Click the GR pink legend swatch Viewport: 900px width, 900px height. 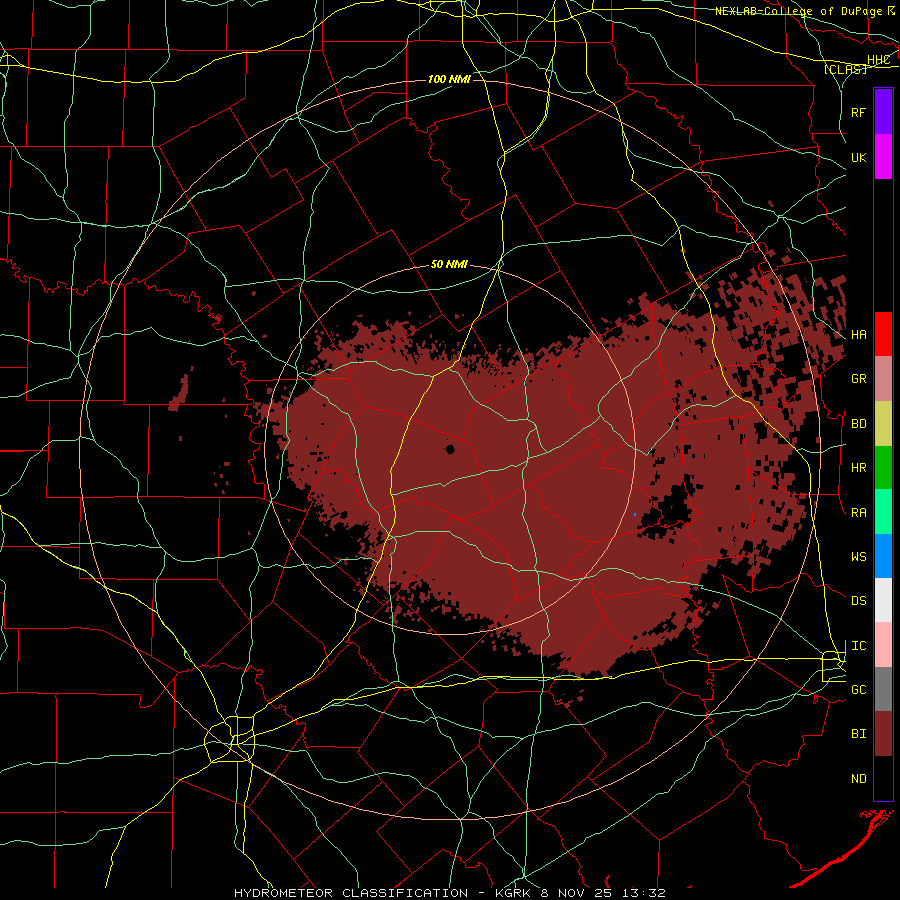tap(883, 378)
